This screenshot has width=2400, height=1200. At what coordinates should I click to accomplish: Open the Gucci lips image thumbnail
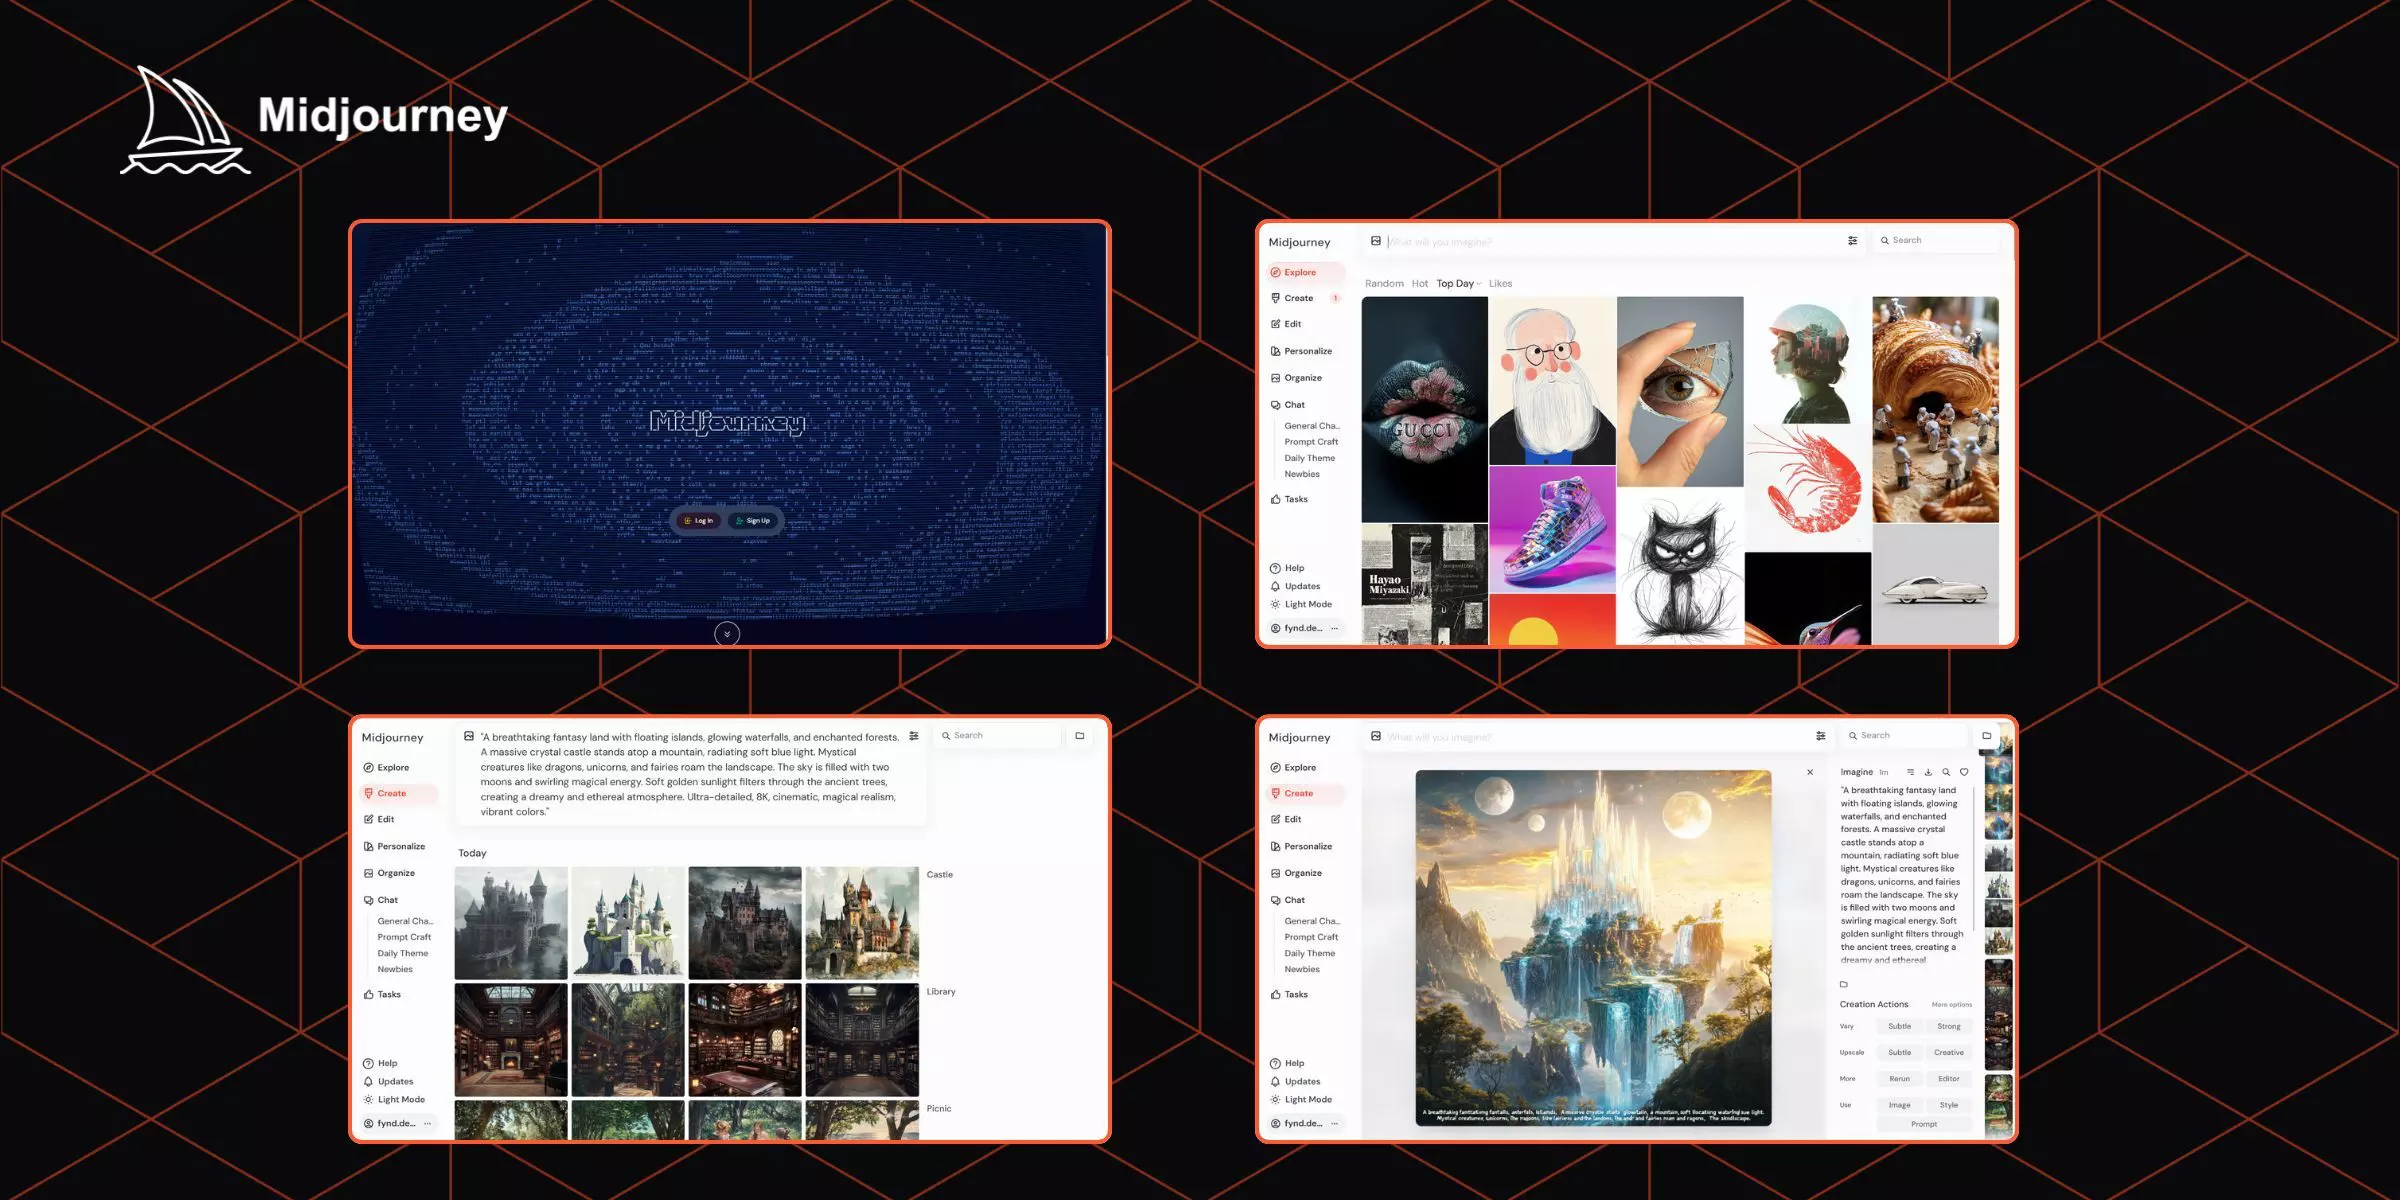[x=1424, y=409]
